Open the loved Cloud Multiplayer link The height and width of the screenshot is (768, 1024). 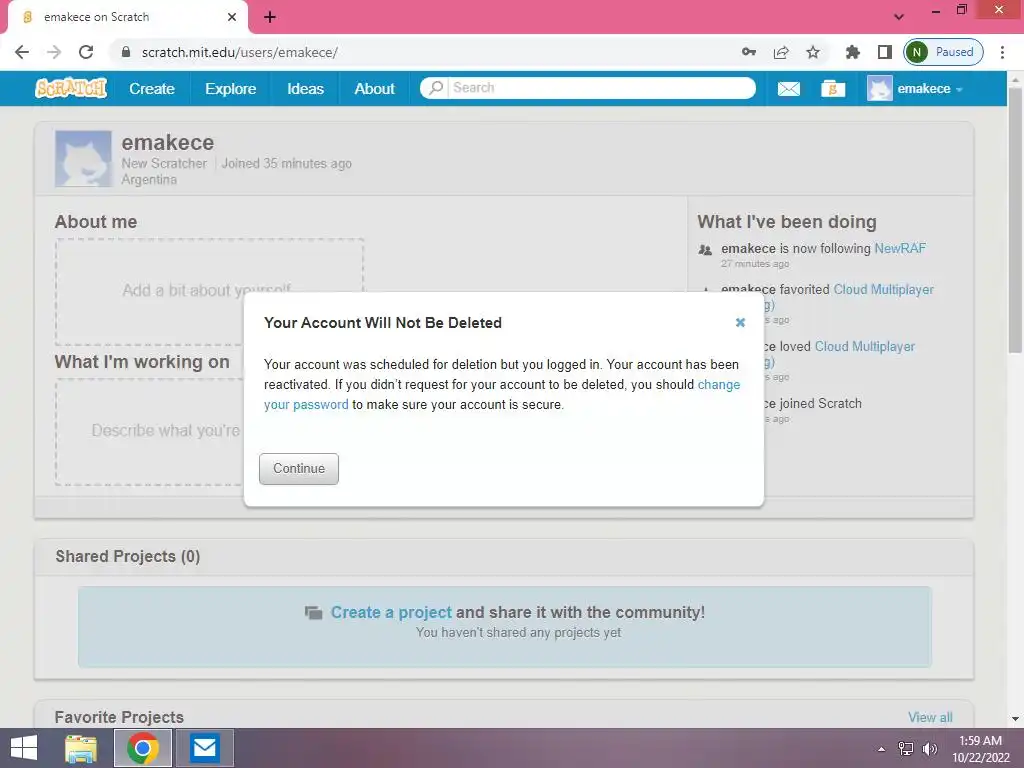point(865,346)
